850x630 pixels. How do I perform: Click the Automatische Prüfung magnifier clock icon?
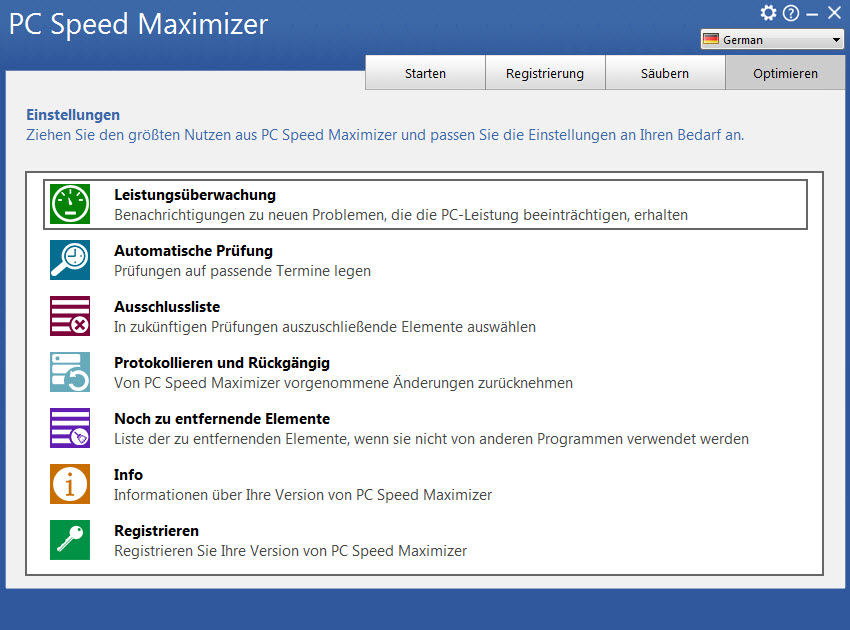(x=70, y=260)
